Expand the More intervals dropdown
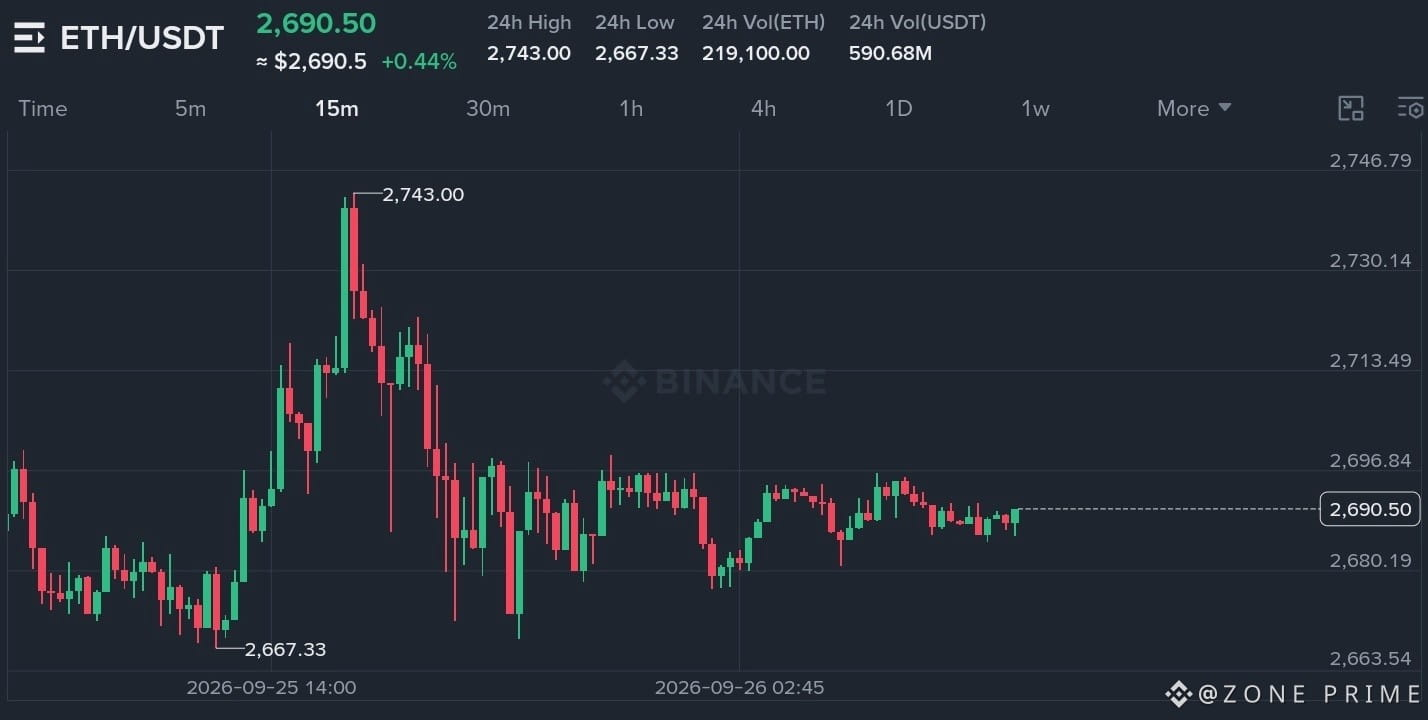Image resolution: width=1428 pixels, height=720 pixels. pos(1194,108)
